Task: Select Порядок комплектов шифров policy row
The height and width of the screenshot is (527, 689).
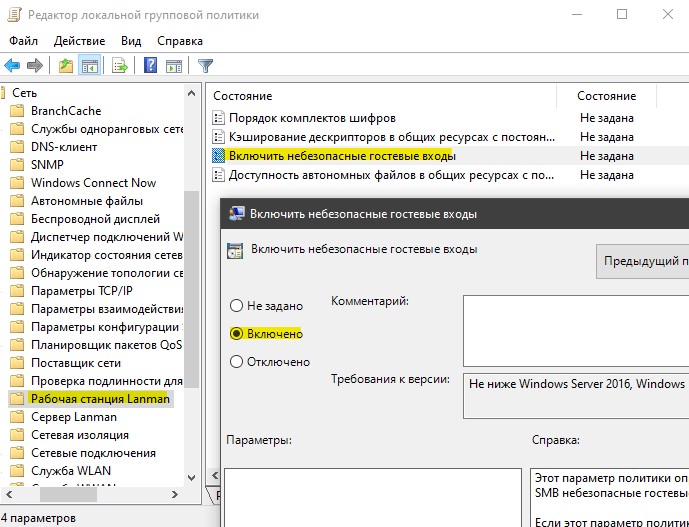Action: [448, 118]
